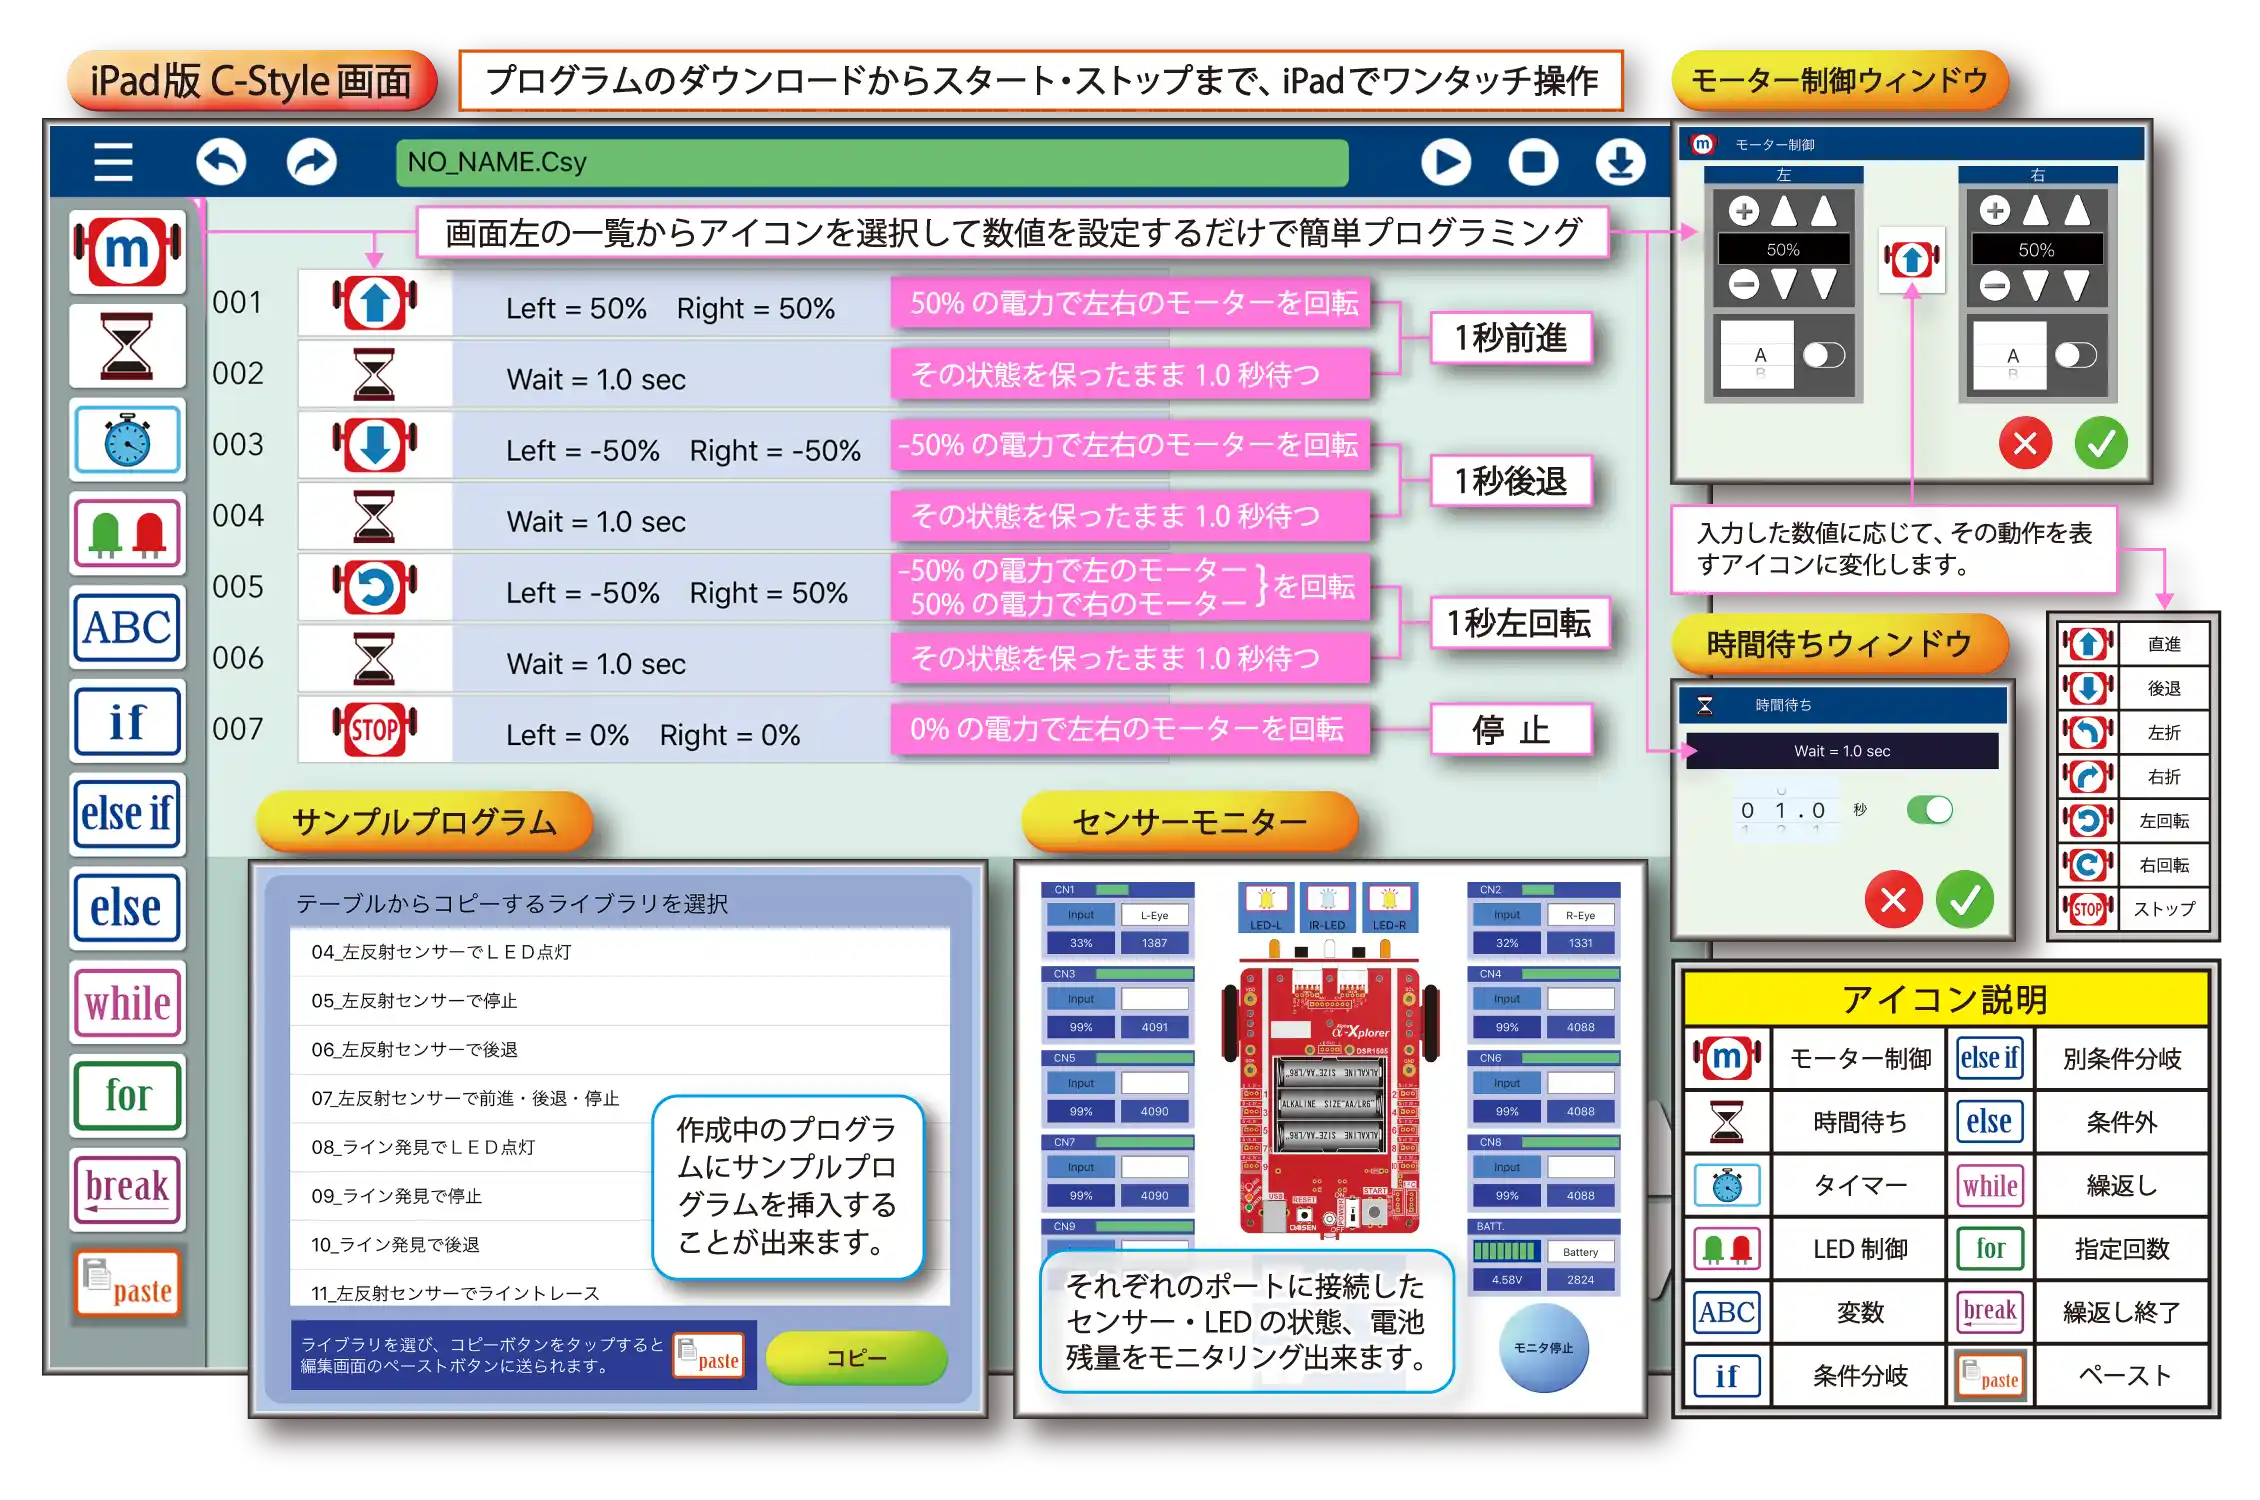Click the NO_NAME.Csy file name field

tap(871, 162)
